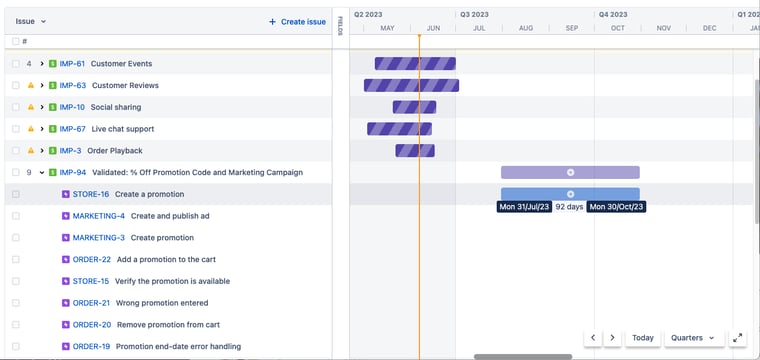Expand the IMP-10 Social sharing row
The image size is (760, 360).
(x=42, y=107)
